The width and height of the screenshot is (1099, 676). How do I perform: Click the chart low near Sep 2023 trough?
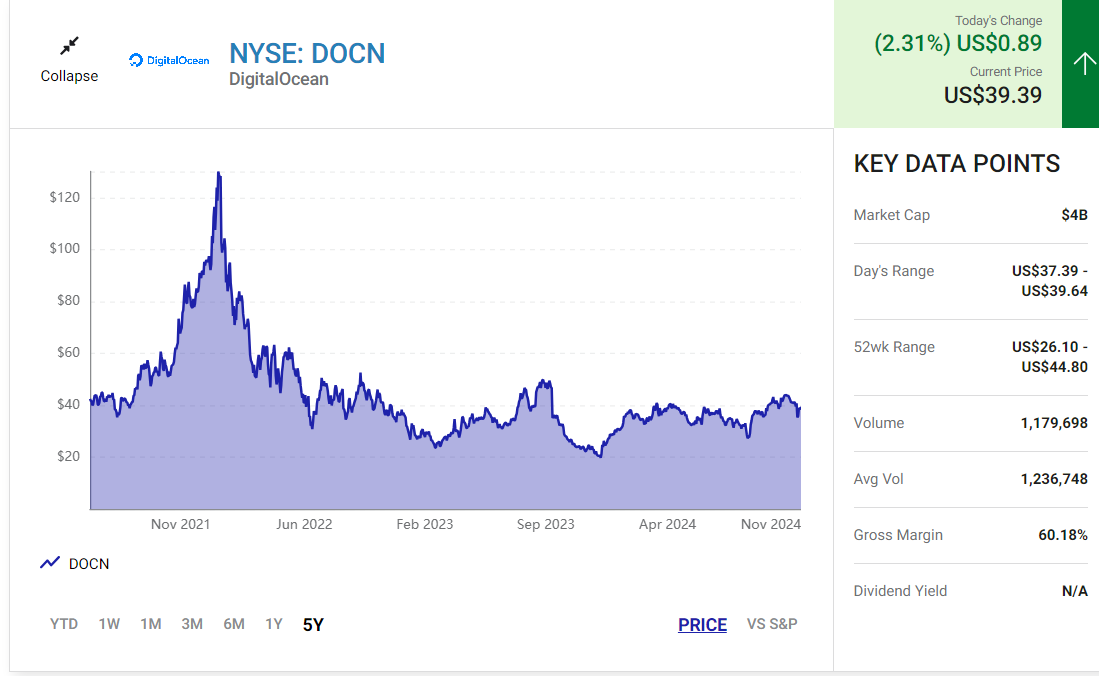(600, 456)
